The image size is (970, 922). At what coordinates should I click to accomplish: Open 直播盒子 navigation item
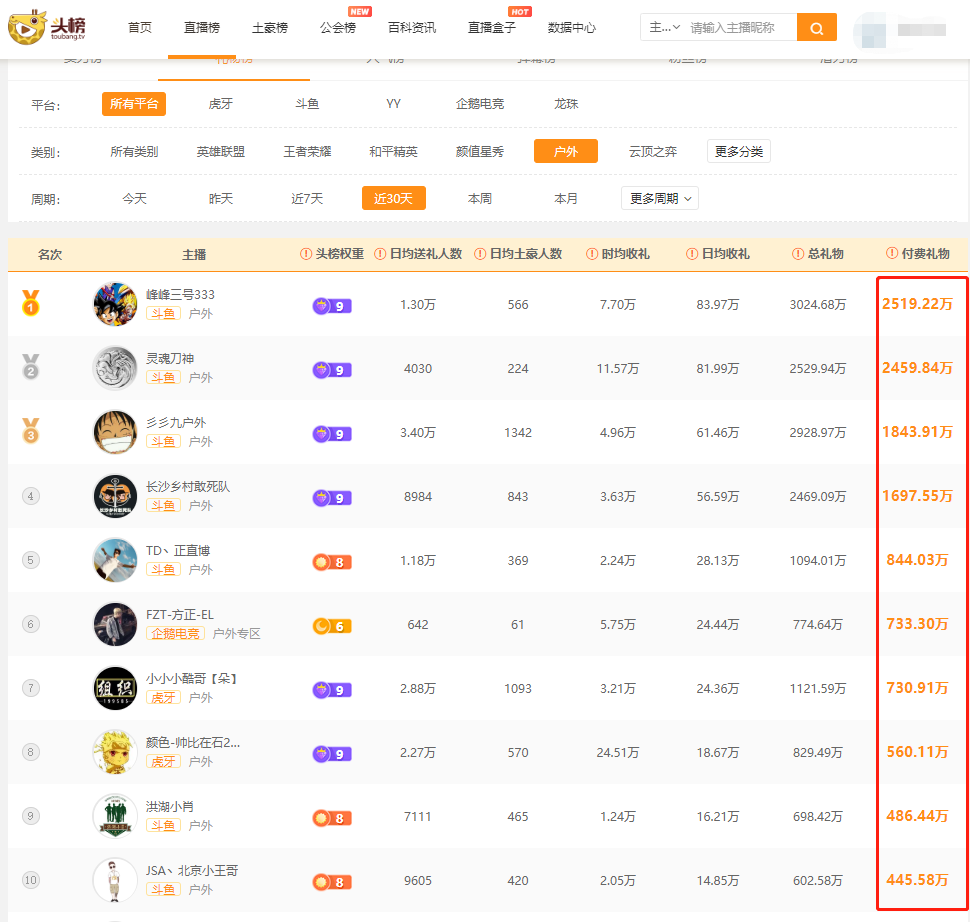click(492, 28)
